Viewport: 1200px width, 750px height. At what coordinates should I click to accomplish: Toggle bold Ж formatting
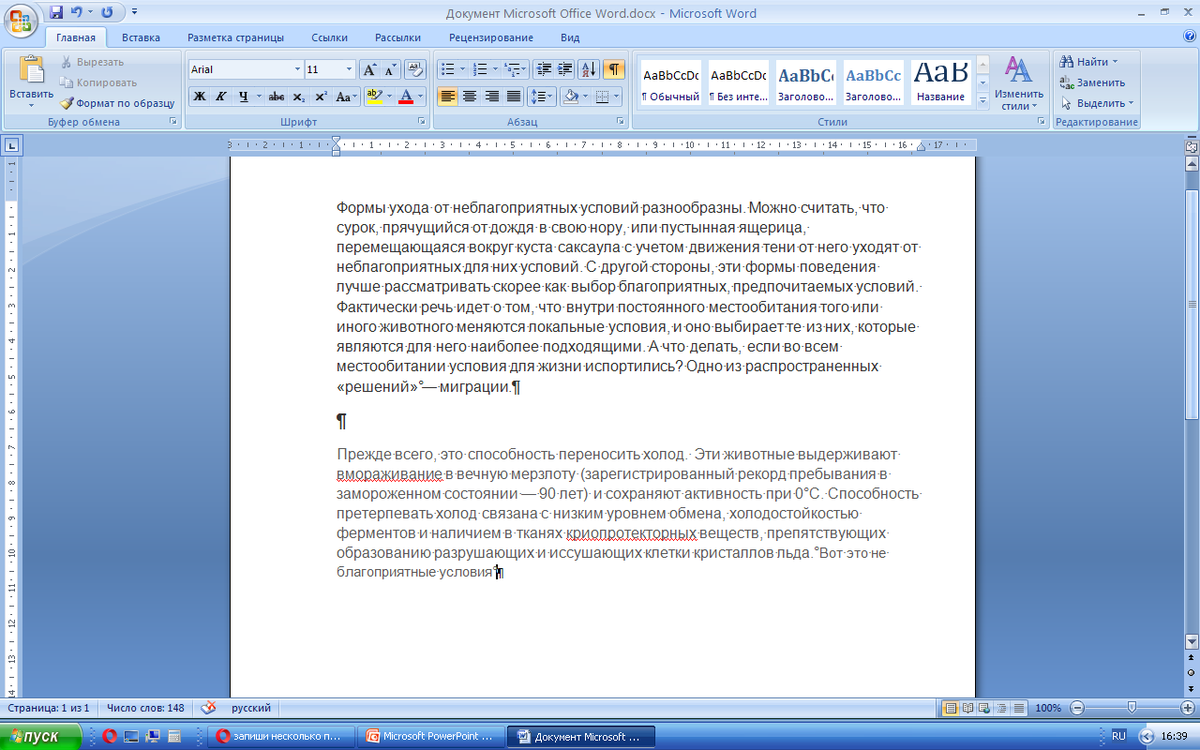[x=199, y=97]
